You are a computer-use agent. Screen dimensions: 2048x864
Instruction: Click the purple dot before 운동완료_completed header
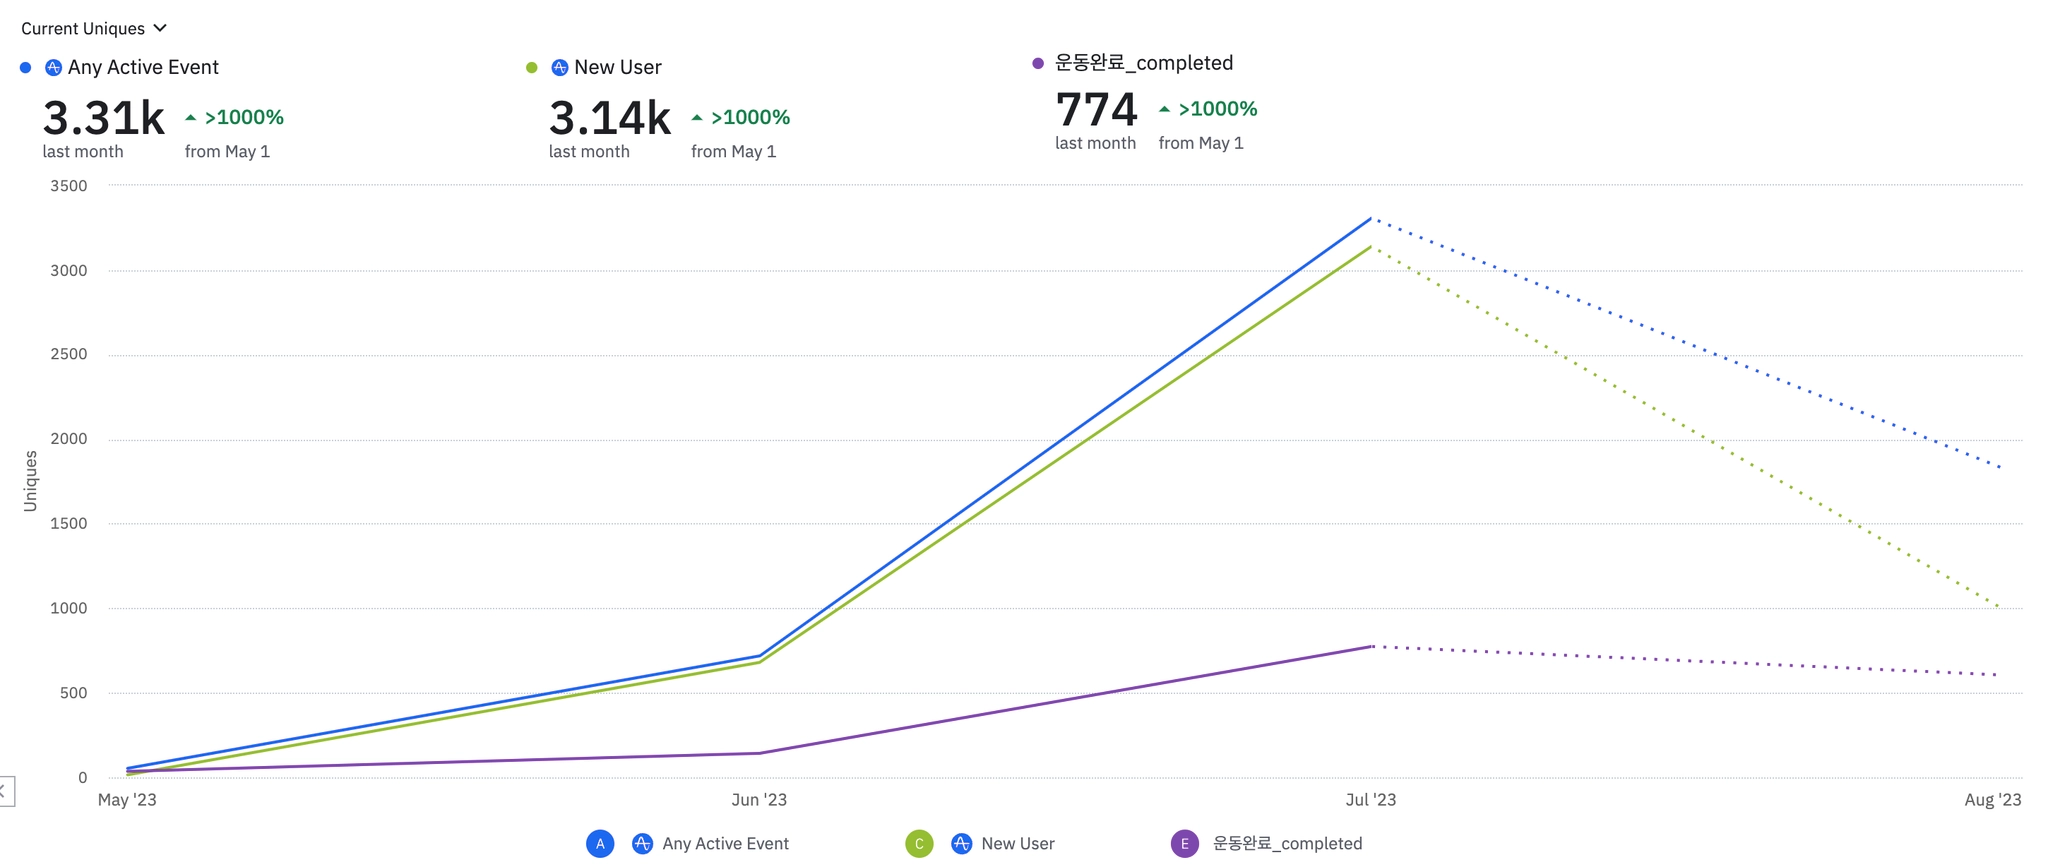[1038, 63]
